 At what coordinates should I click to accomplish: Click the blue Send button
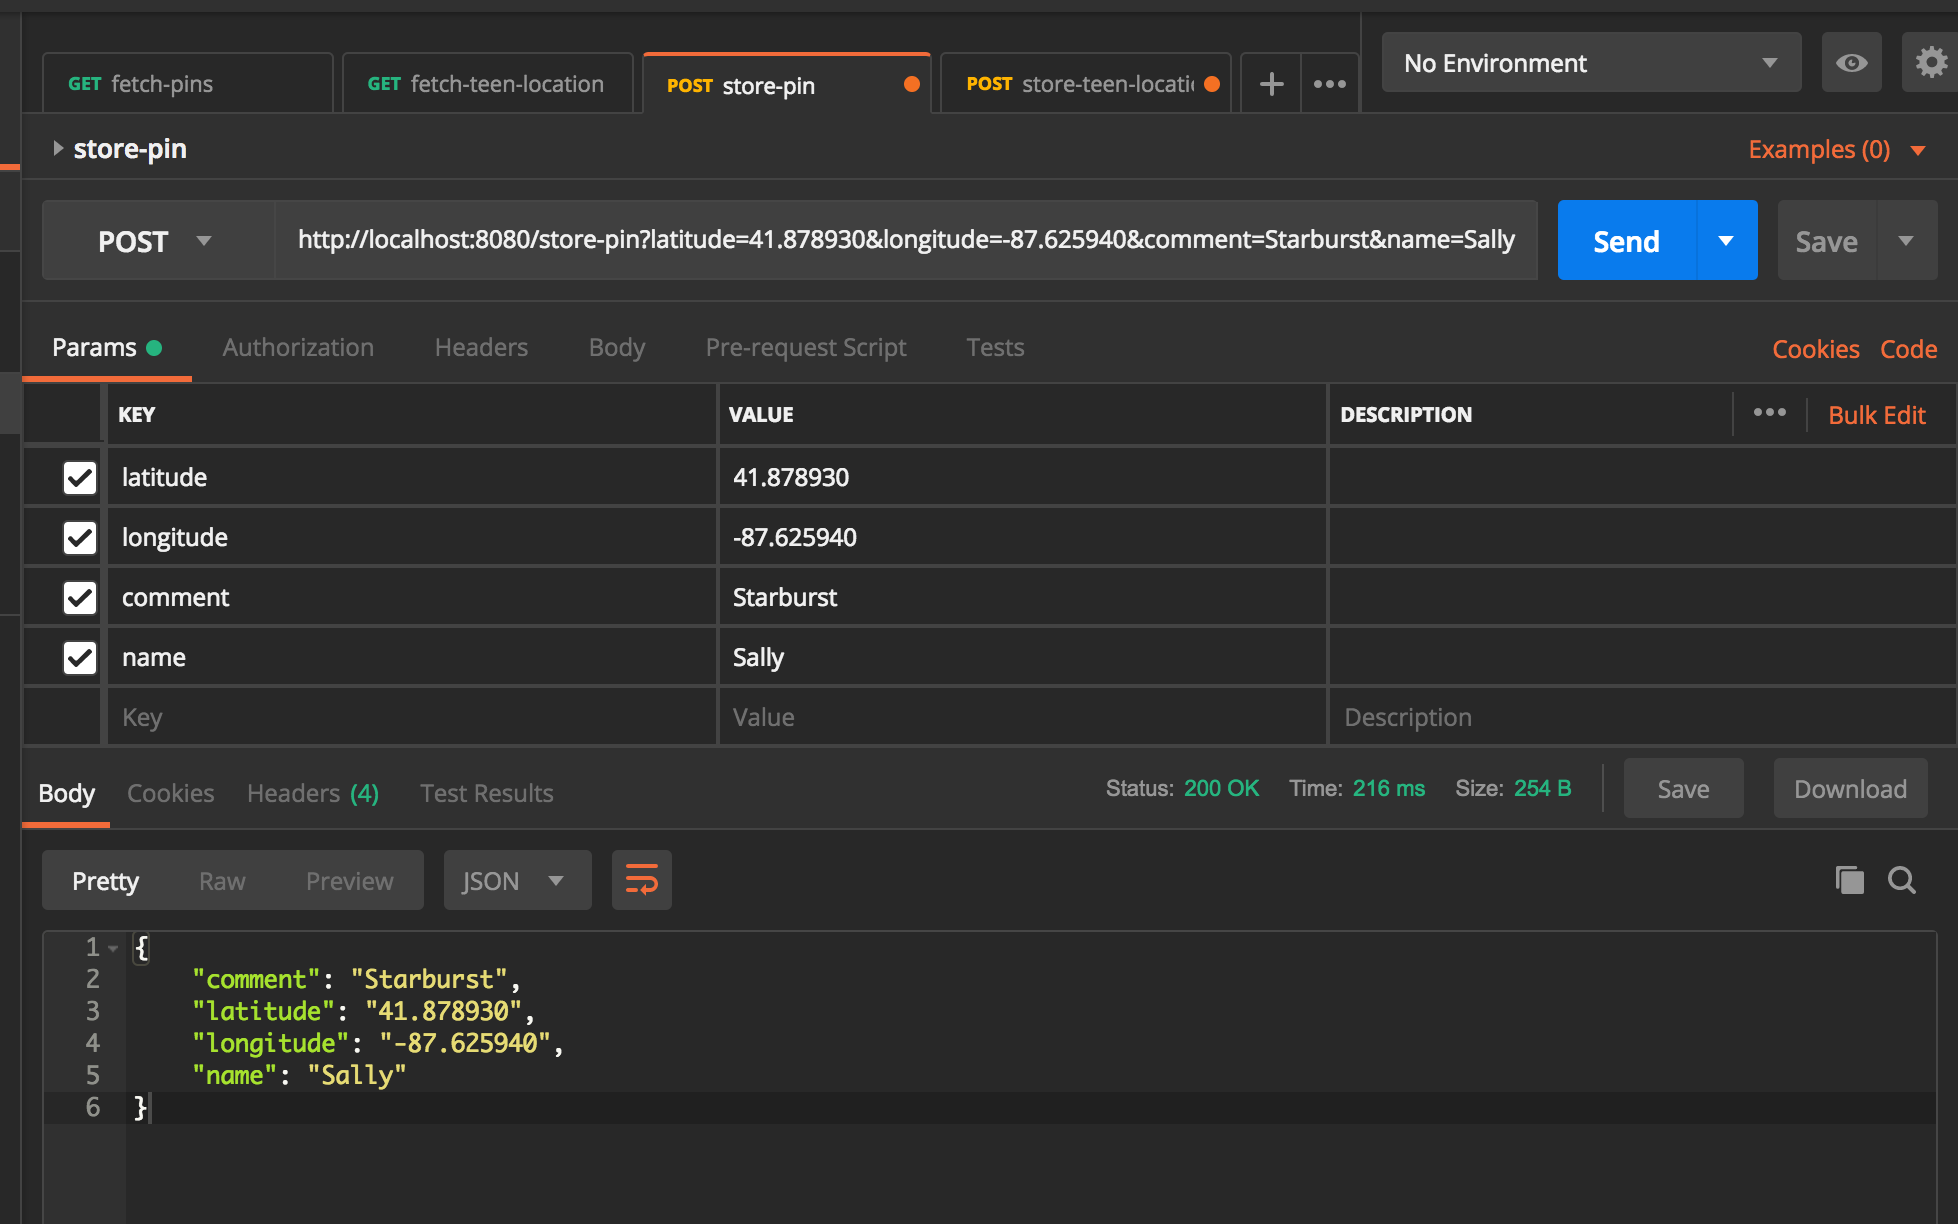click(1626, 241)
